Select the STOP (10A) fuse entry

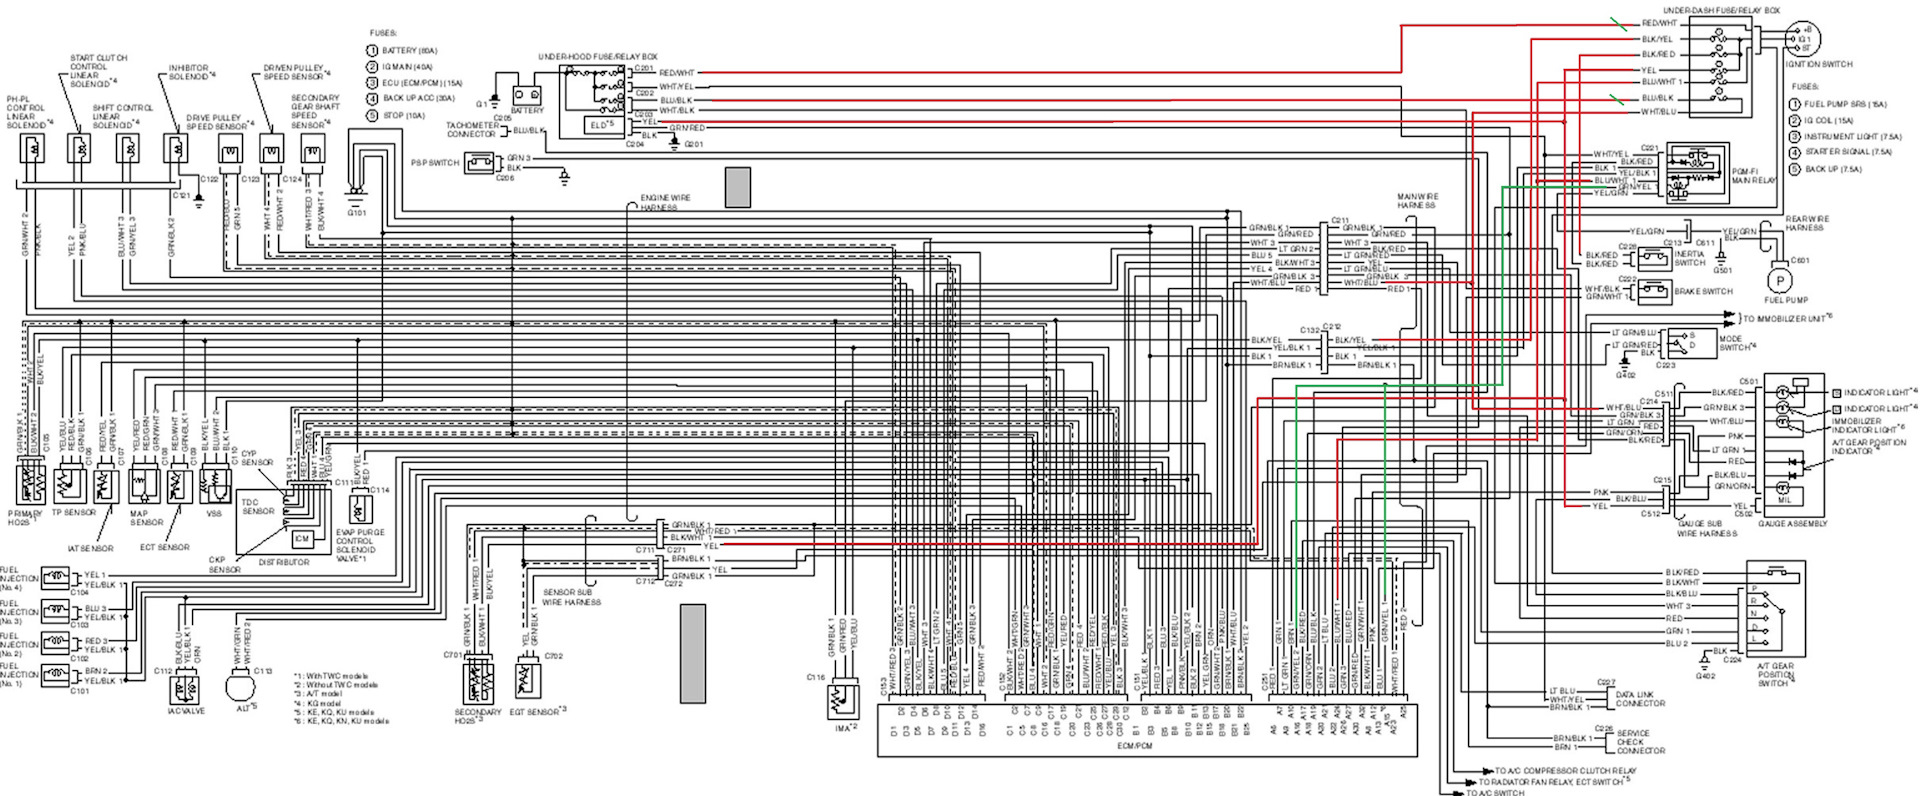click(395, 115)
